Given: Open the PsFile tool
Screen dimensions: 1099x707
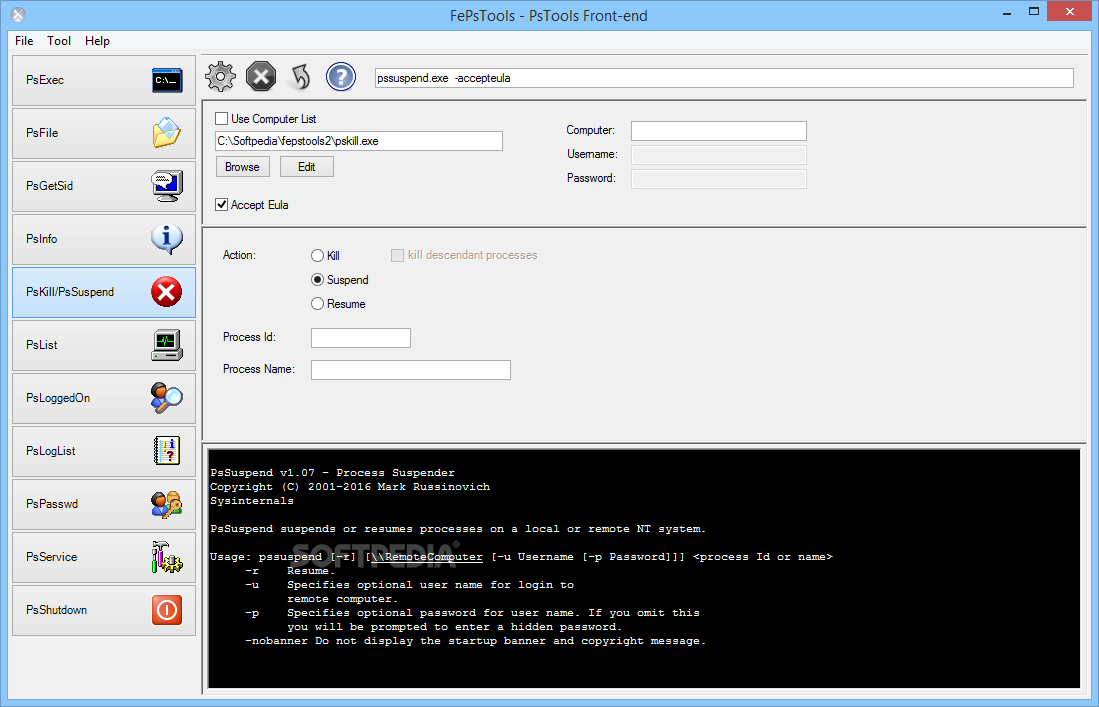Looking at the screenshot, I should (x=104, y=133).
